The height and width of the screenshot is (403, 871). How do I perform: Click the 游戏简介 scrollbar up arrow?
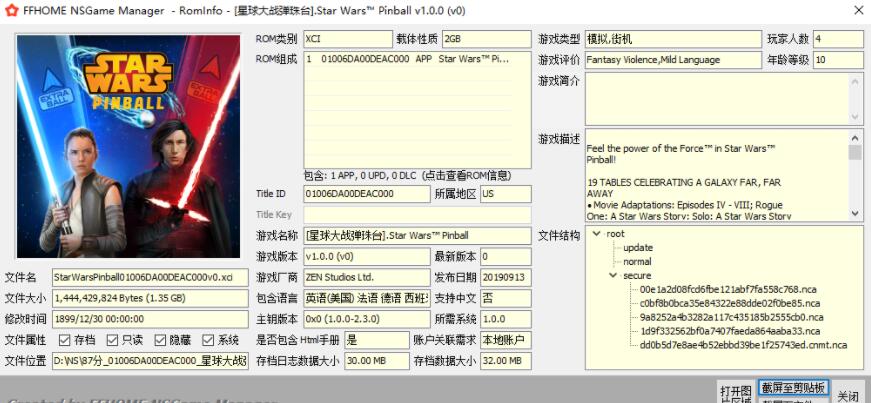point(855,81)
